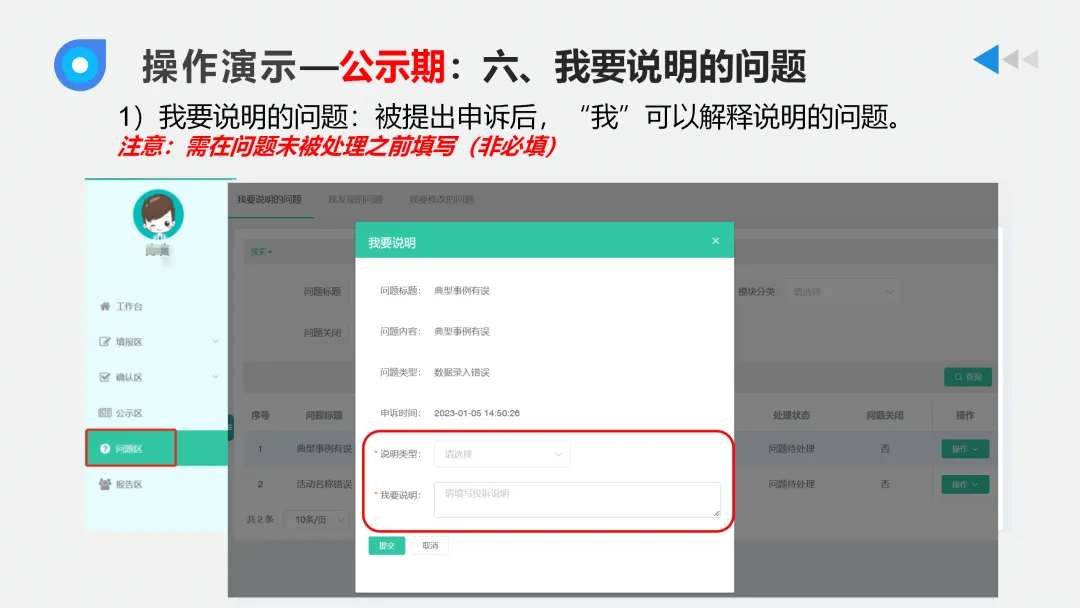Image resolution: width=1080 pixels, height=608 pixels.
Task: Click the 我要说明 text input field
Action: [577, 500]
